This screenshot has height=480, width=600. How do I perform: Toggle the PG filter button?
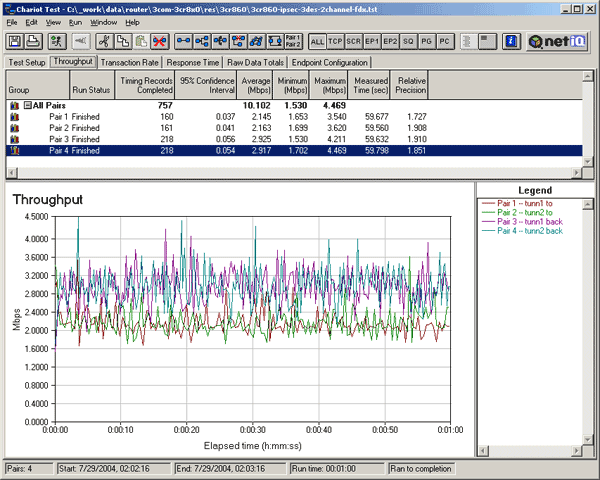[x=426, y=41]
